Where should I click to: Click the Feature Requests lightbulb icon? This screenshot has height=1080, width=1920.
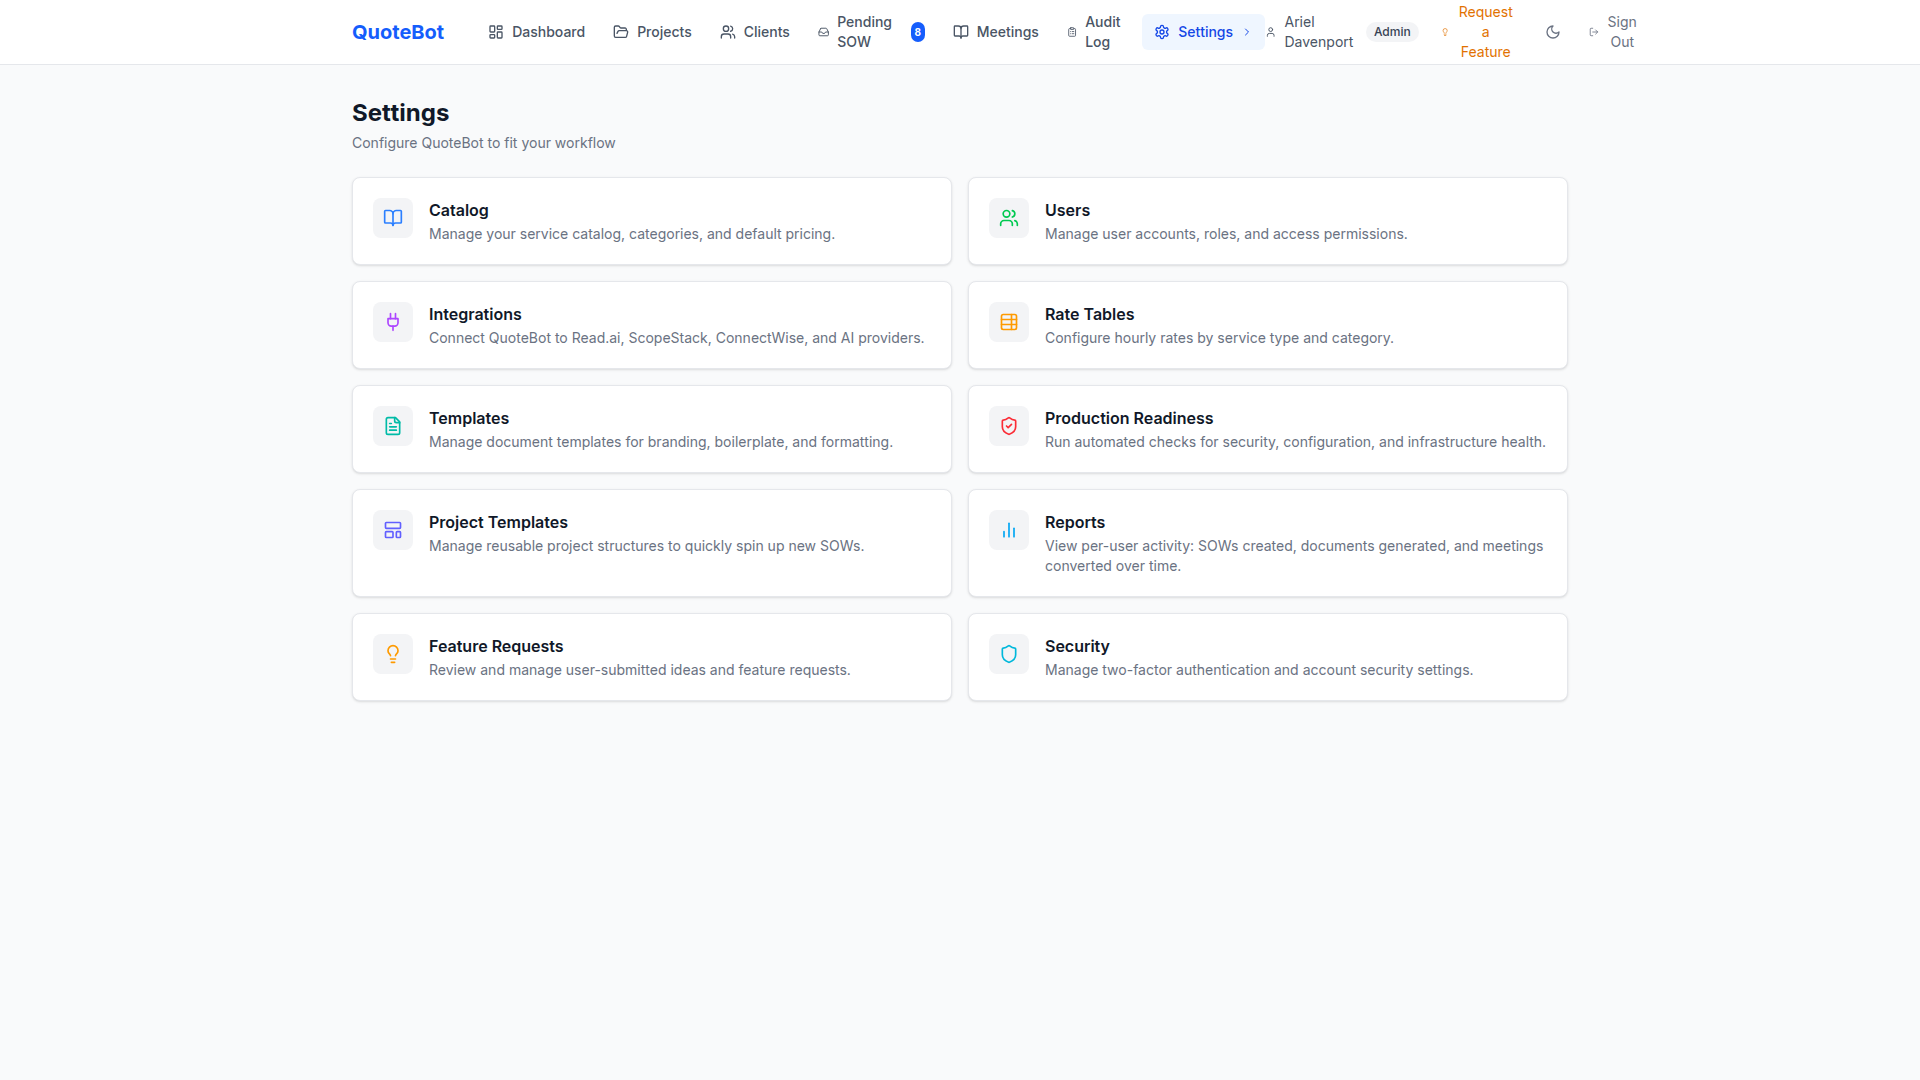click(x=392, y=653)
